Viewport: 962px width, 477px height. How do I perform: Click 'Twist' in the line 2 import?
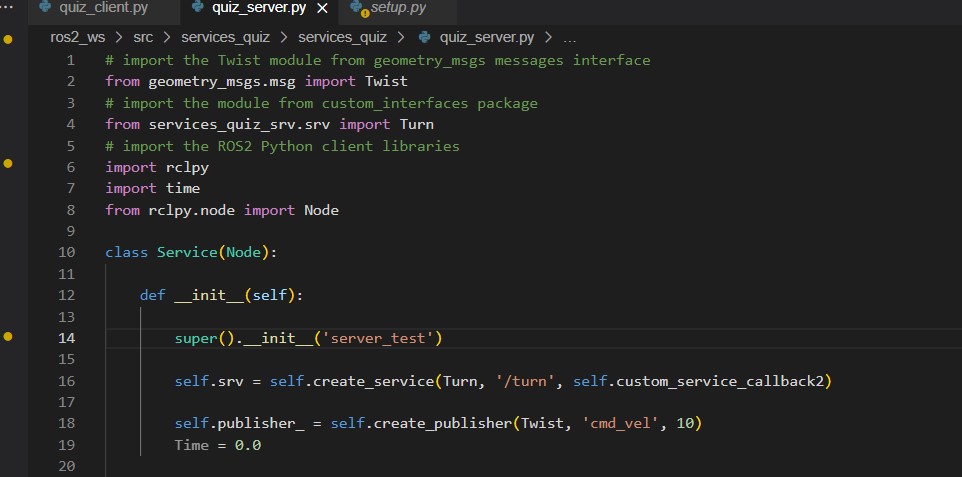click(386, 81)
